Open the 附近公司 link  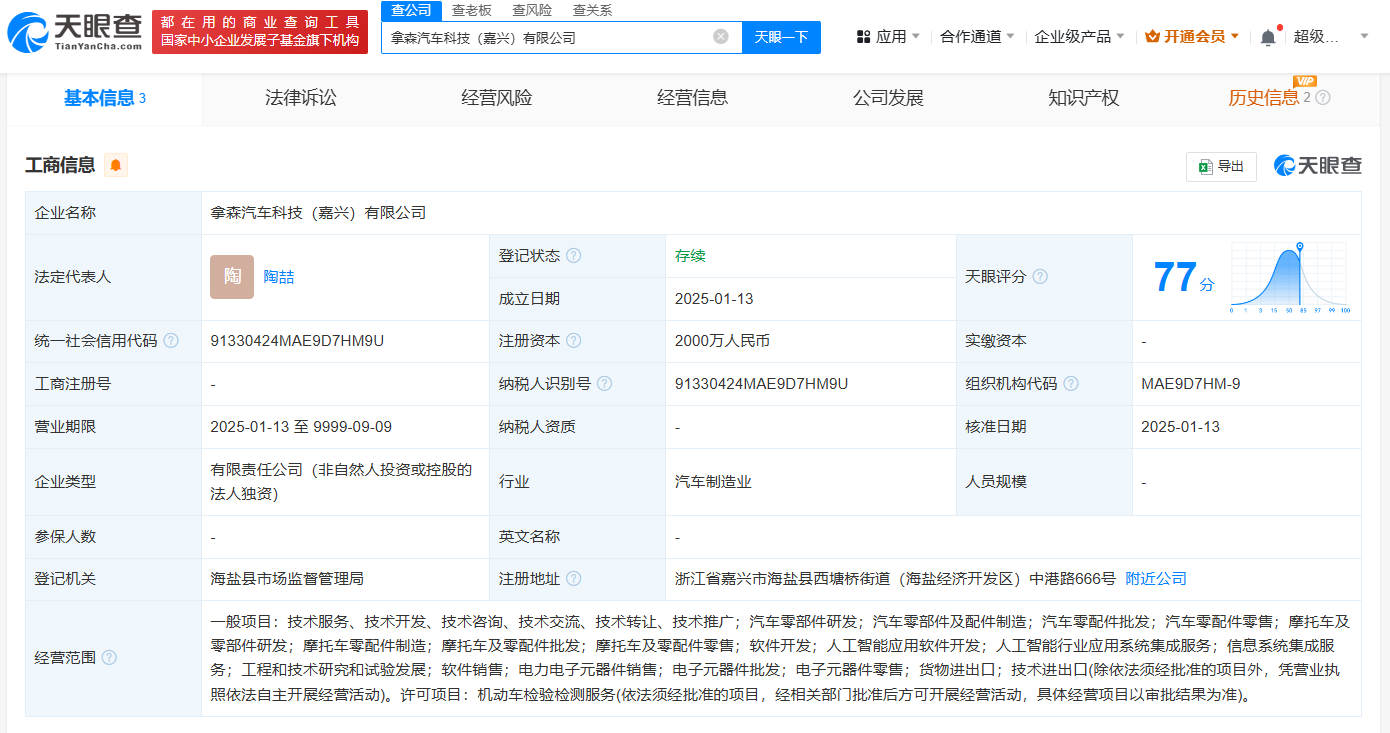pyautogui.click(x=1156, y=579)
